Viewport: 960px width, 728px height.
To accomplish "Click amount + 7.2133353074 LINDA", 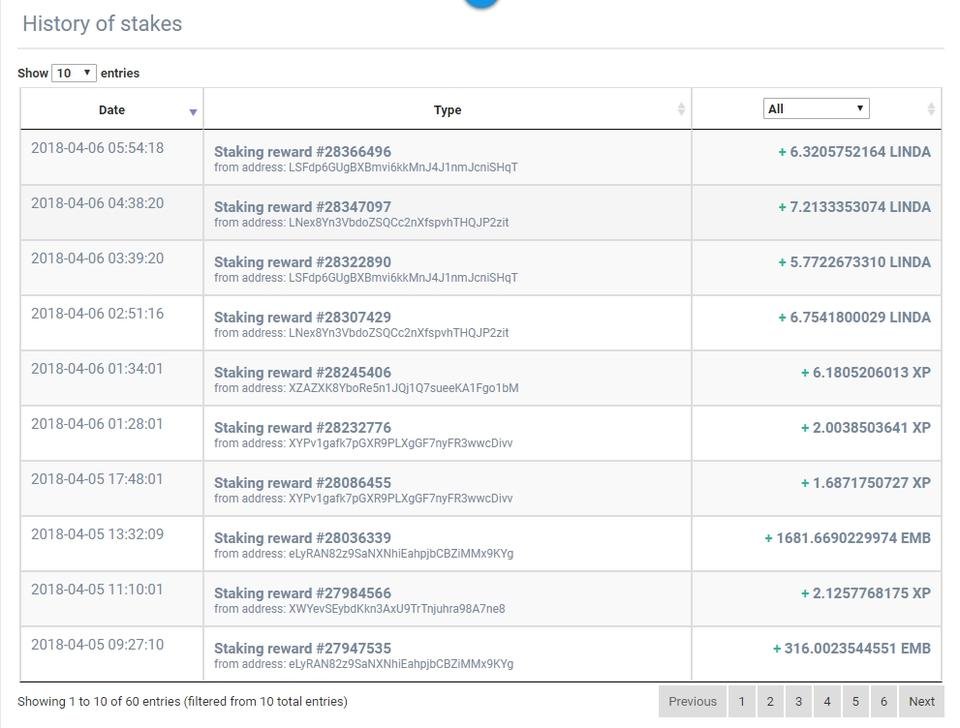I will (x=854, y=207).
